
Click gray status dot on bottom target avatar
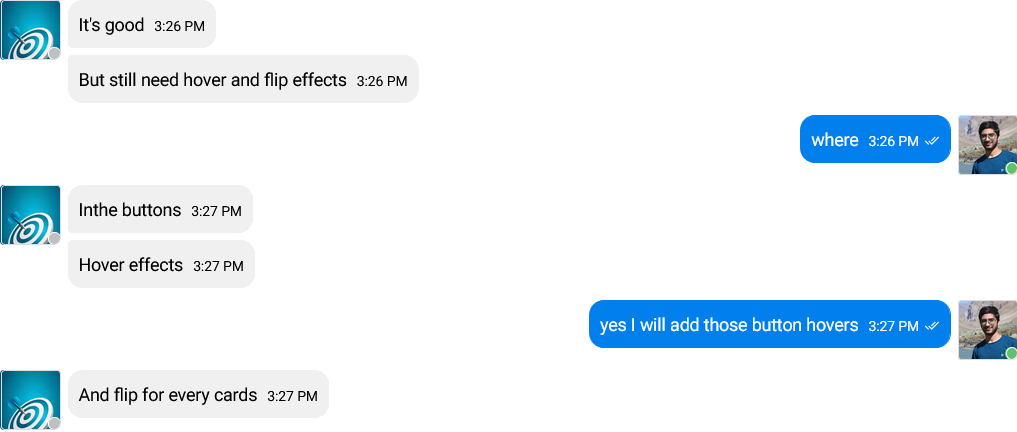tap(54, 424)
